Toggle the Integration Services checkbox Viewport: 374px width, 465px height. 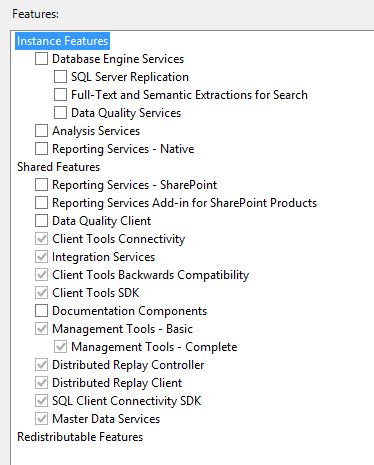[x=41, y=257]
